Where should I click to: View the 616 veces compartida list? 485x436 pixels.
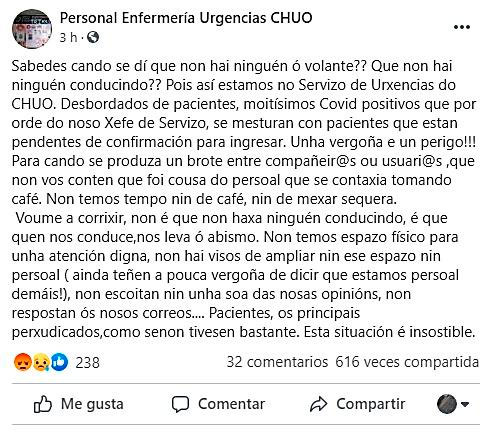[x=407, y=362]
